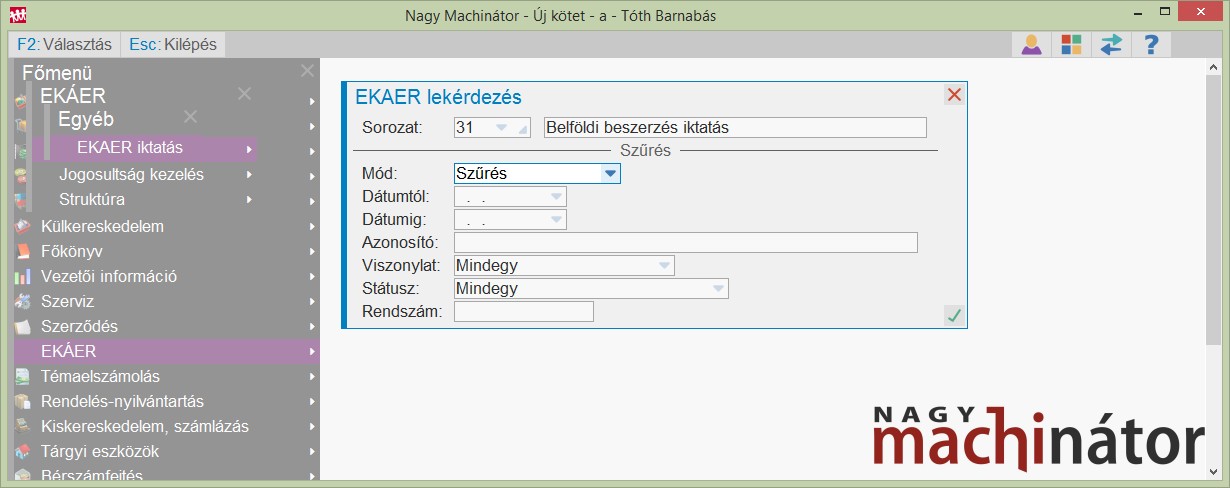Click the Rendelés-nyilvántartás box icon
This screenshot has width=1230, height=488.
23,402
